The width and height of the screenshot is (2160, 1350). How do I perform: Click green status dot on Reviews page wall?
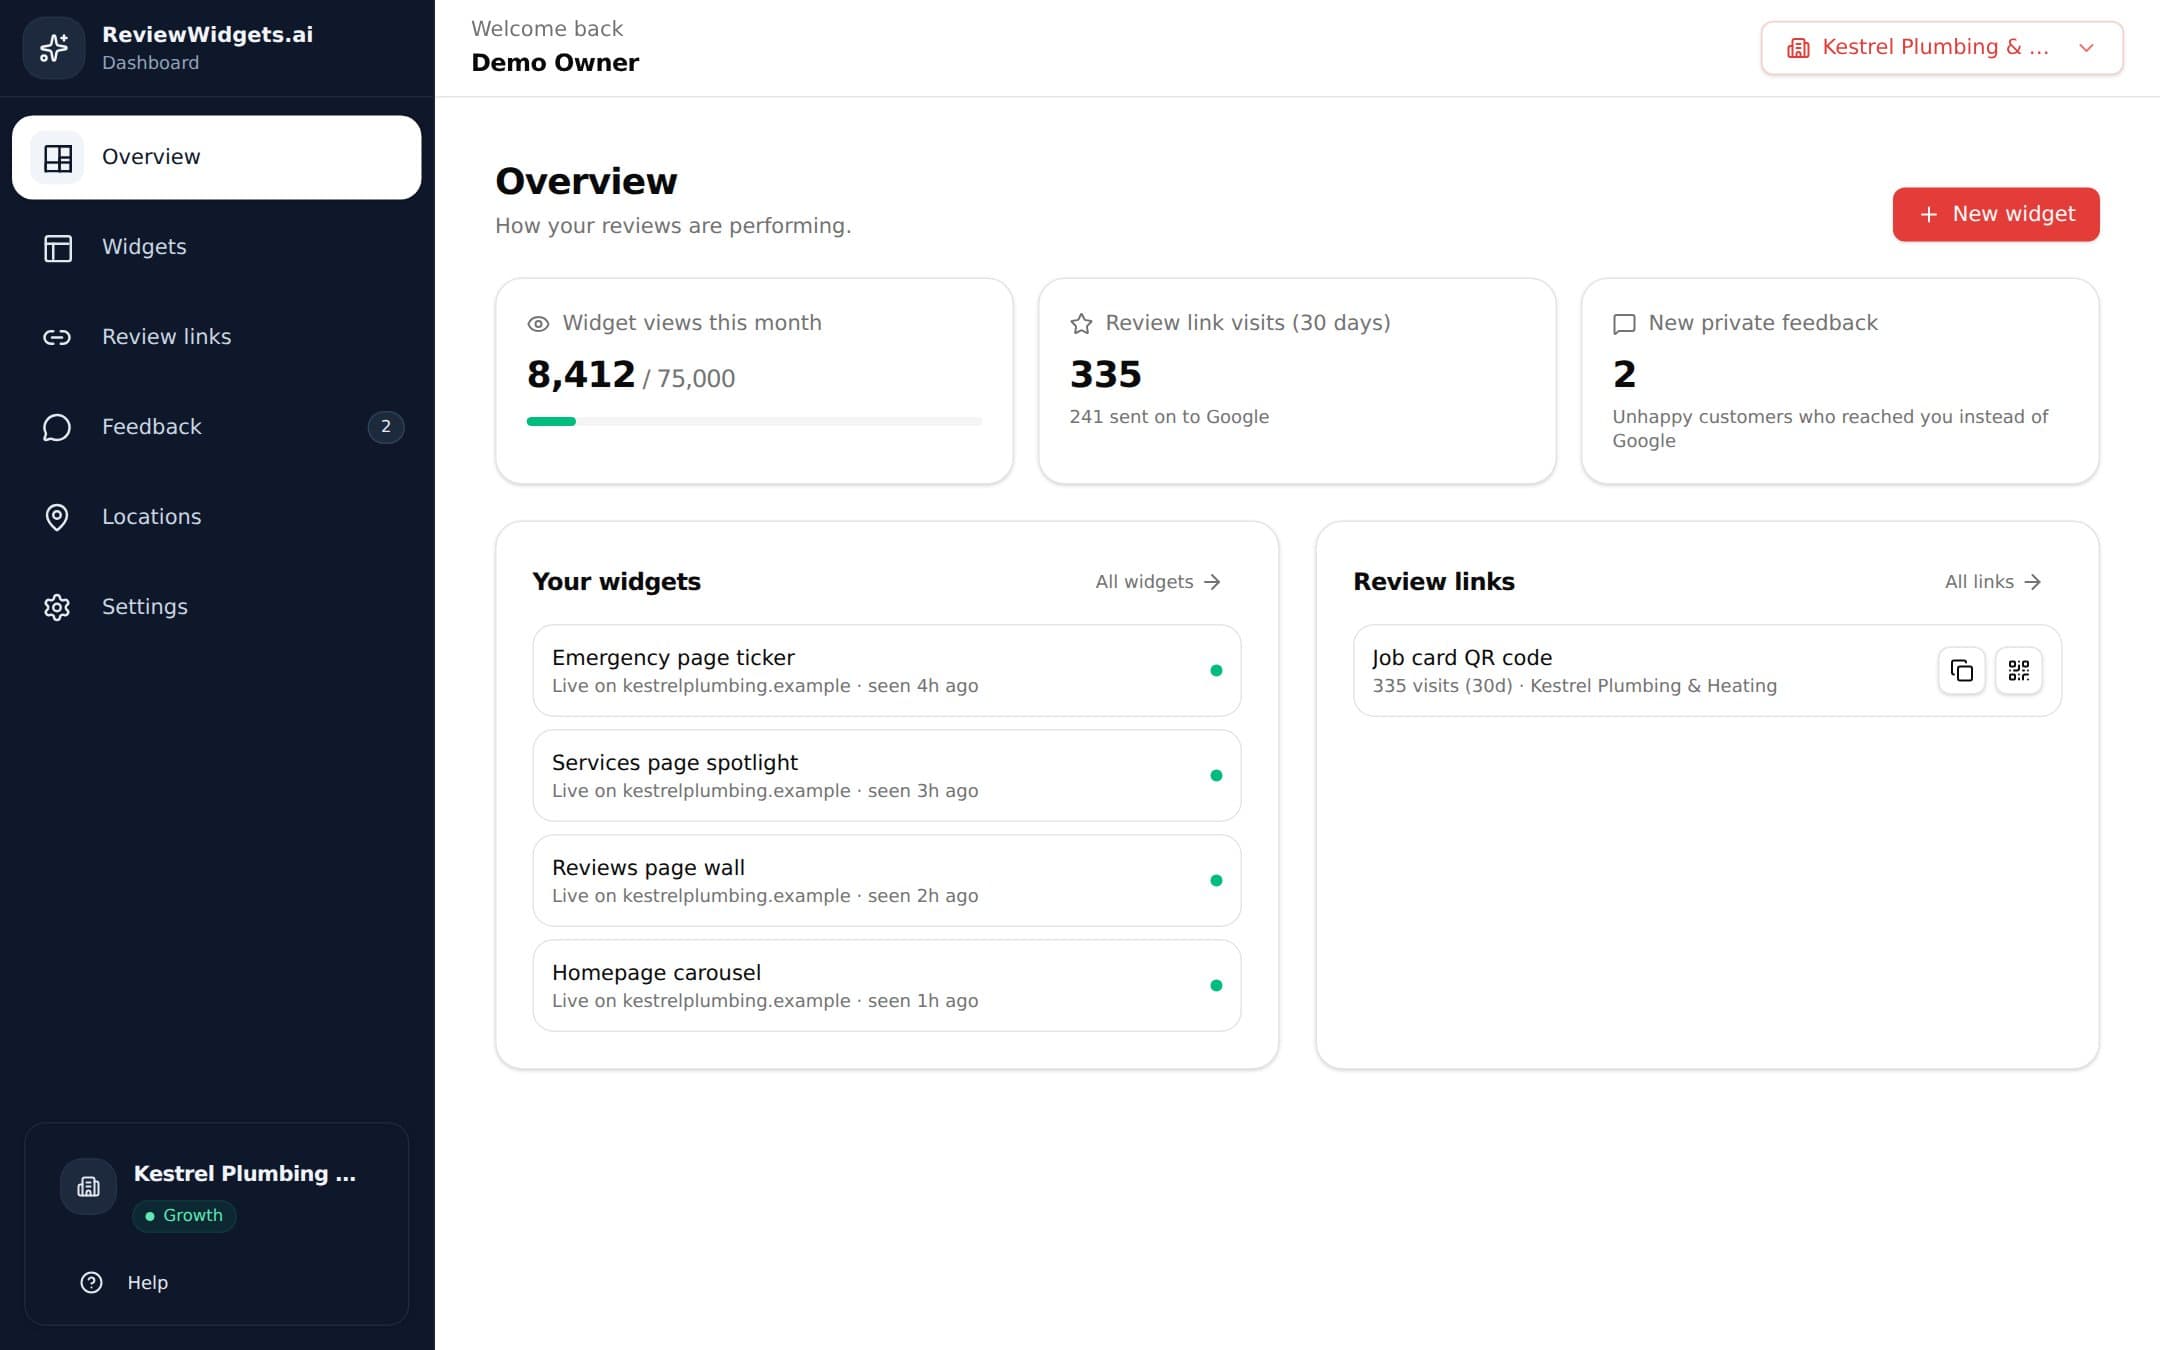click(x=1216, y=881)
